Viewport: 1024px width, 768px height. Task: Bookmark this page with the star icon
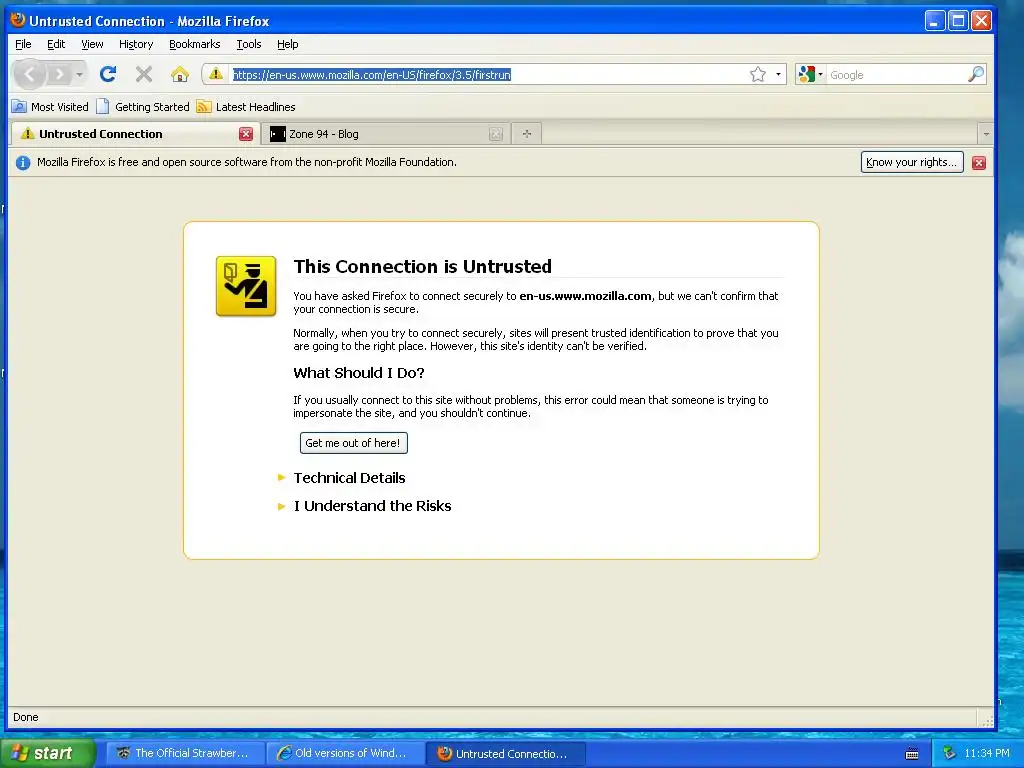point(758,74)
